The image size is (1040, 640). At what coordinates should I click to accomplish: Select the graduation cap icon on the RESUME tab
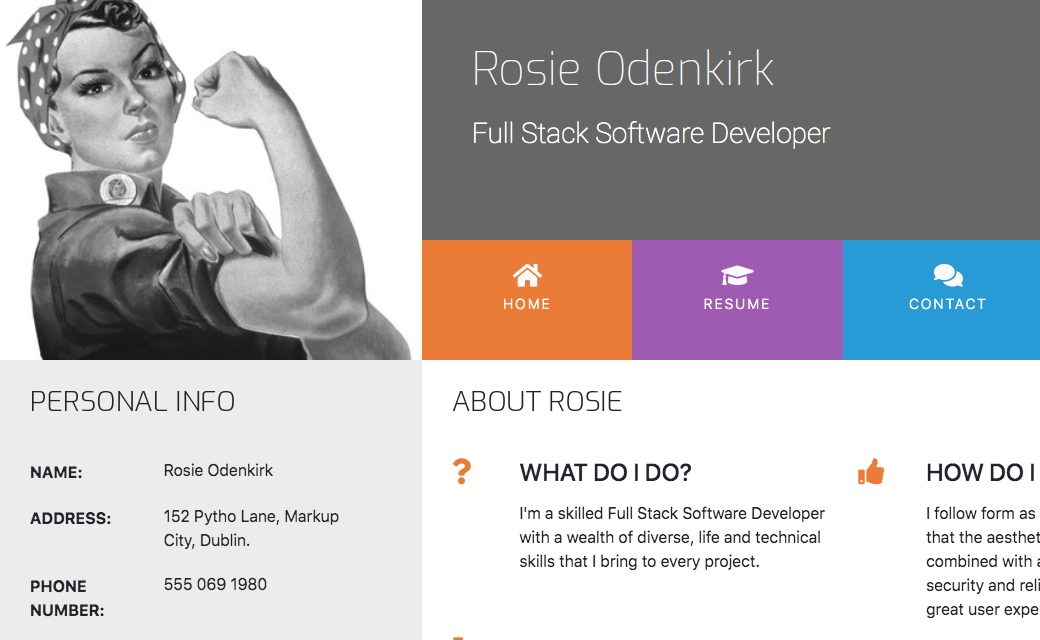coord(737,276)
